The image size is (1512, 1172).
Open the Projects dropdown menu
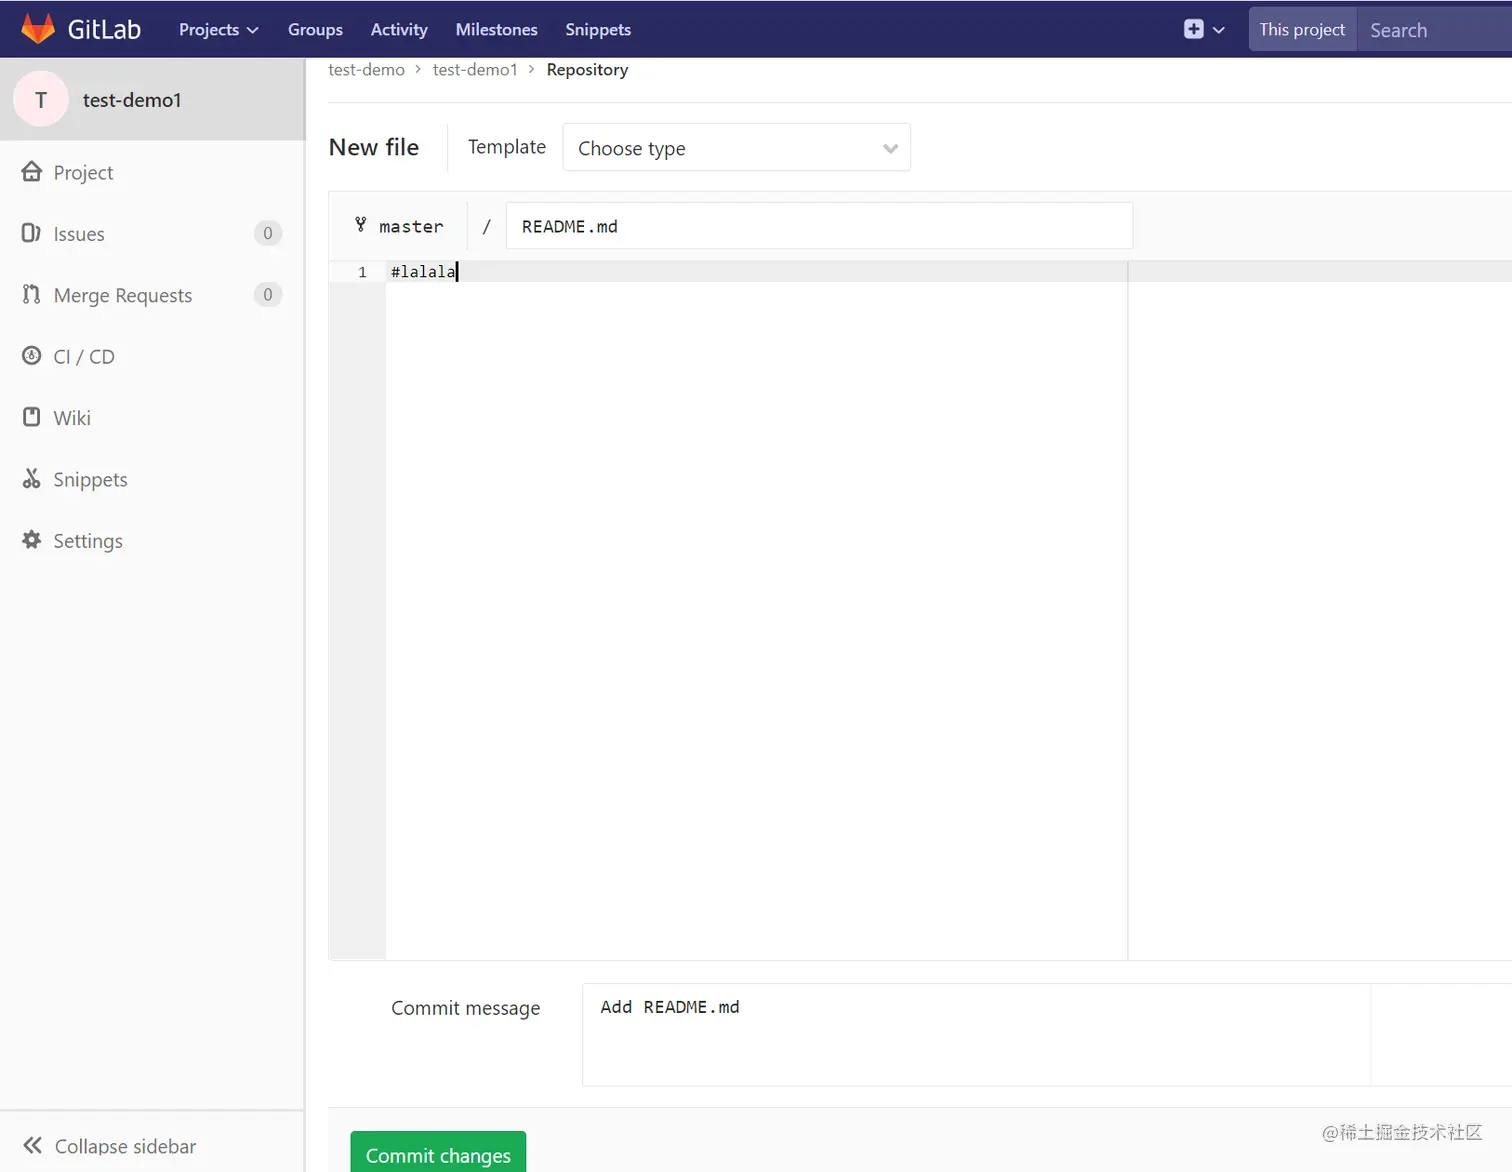tap(218, 29)
